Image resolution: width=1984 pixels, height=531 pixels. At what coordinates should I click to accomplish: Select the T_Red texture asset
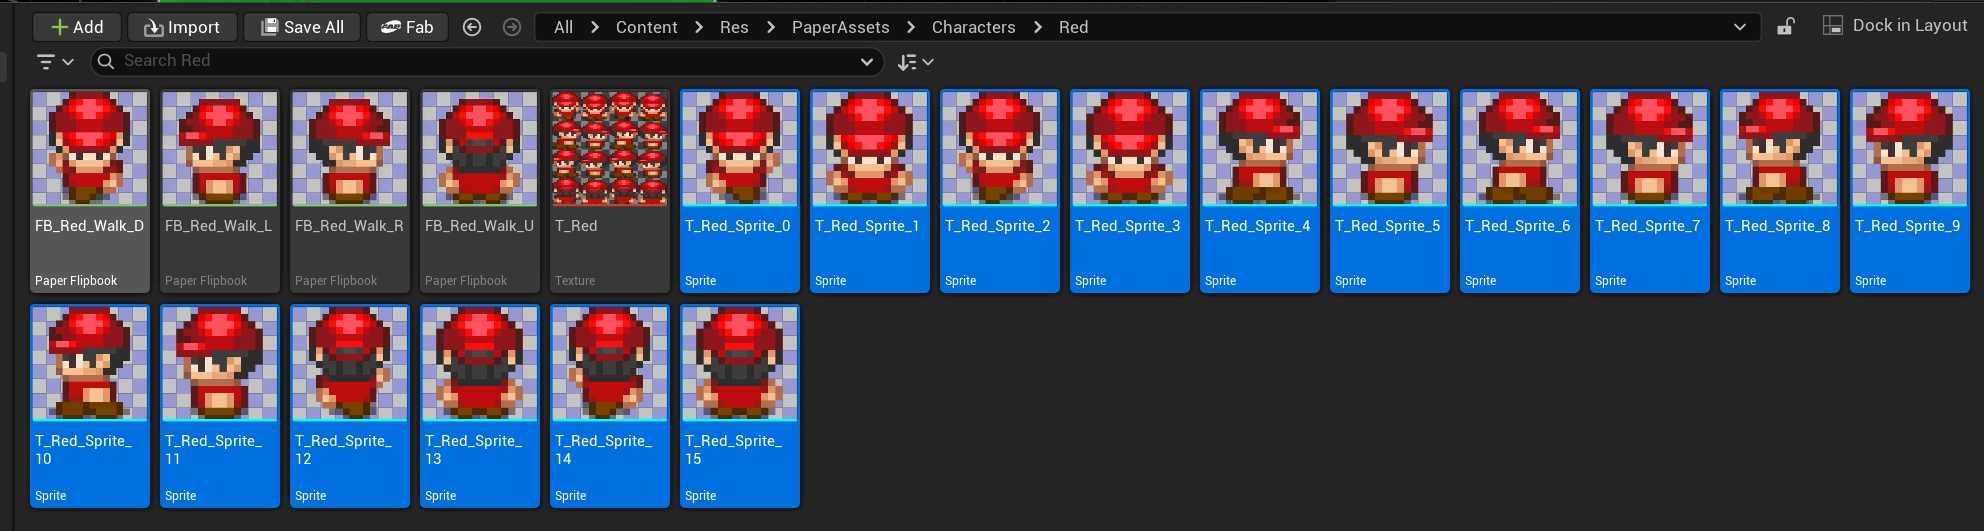pos(610,190)
